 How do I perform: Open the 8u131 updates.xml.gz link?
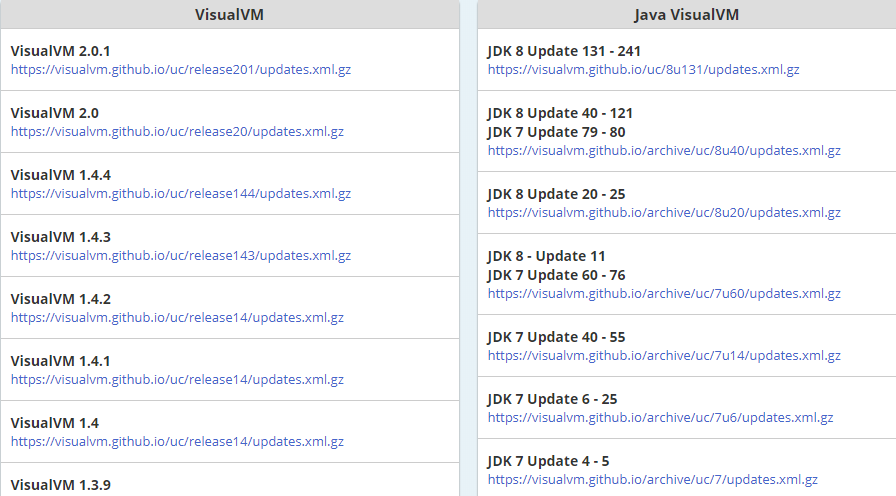(643, 70)
